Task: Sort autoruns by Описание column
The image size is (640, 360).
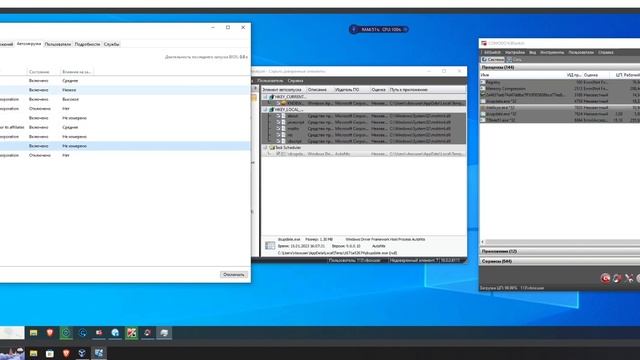Action: tap(319, 90)
